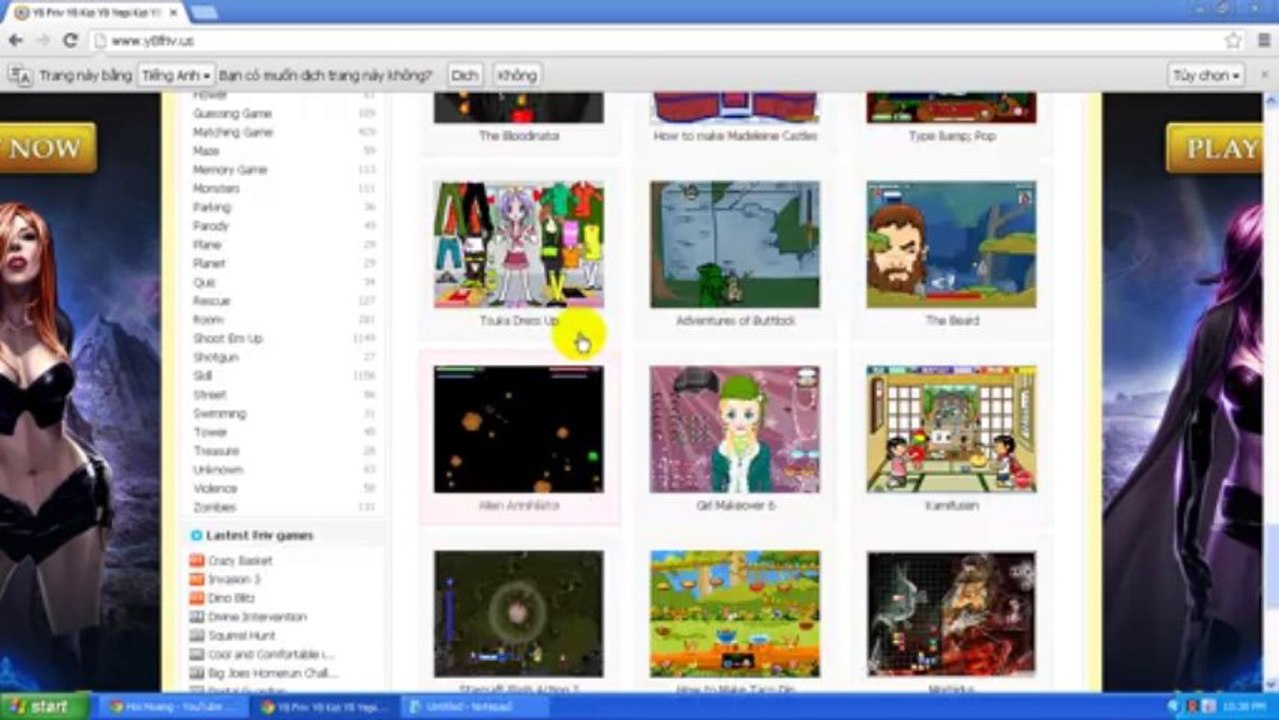Open the Adventures of Buttlock thumbnail
Screen dimensions: 1279x720
click(x=735, y=245)
